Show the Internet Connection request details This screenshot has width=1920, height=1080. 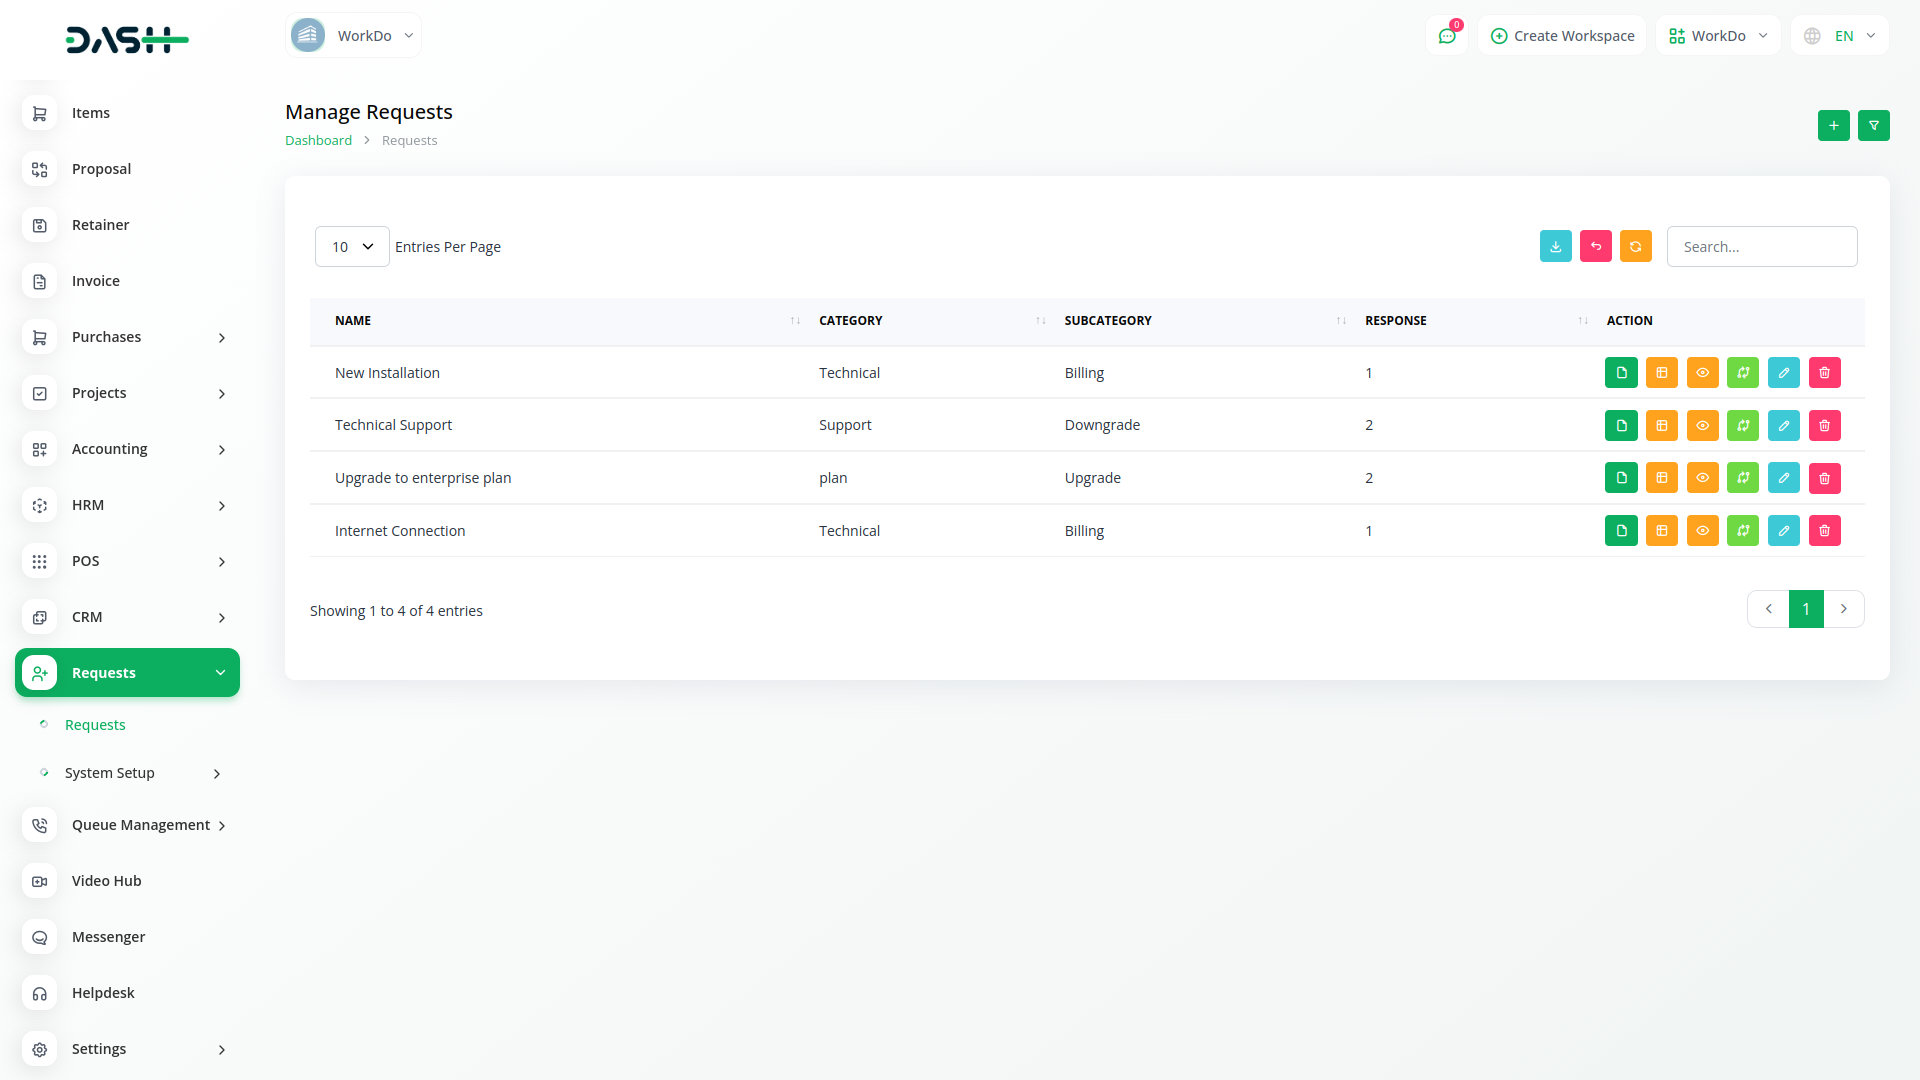coord(1702,531)
